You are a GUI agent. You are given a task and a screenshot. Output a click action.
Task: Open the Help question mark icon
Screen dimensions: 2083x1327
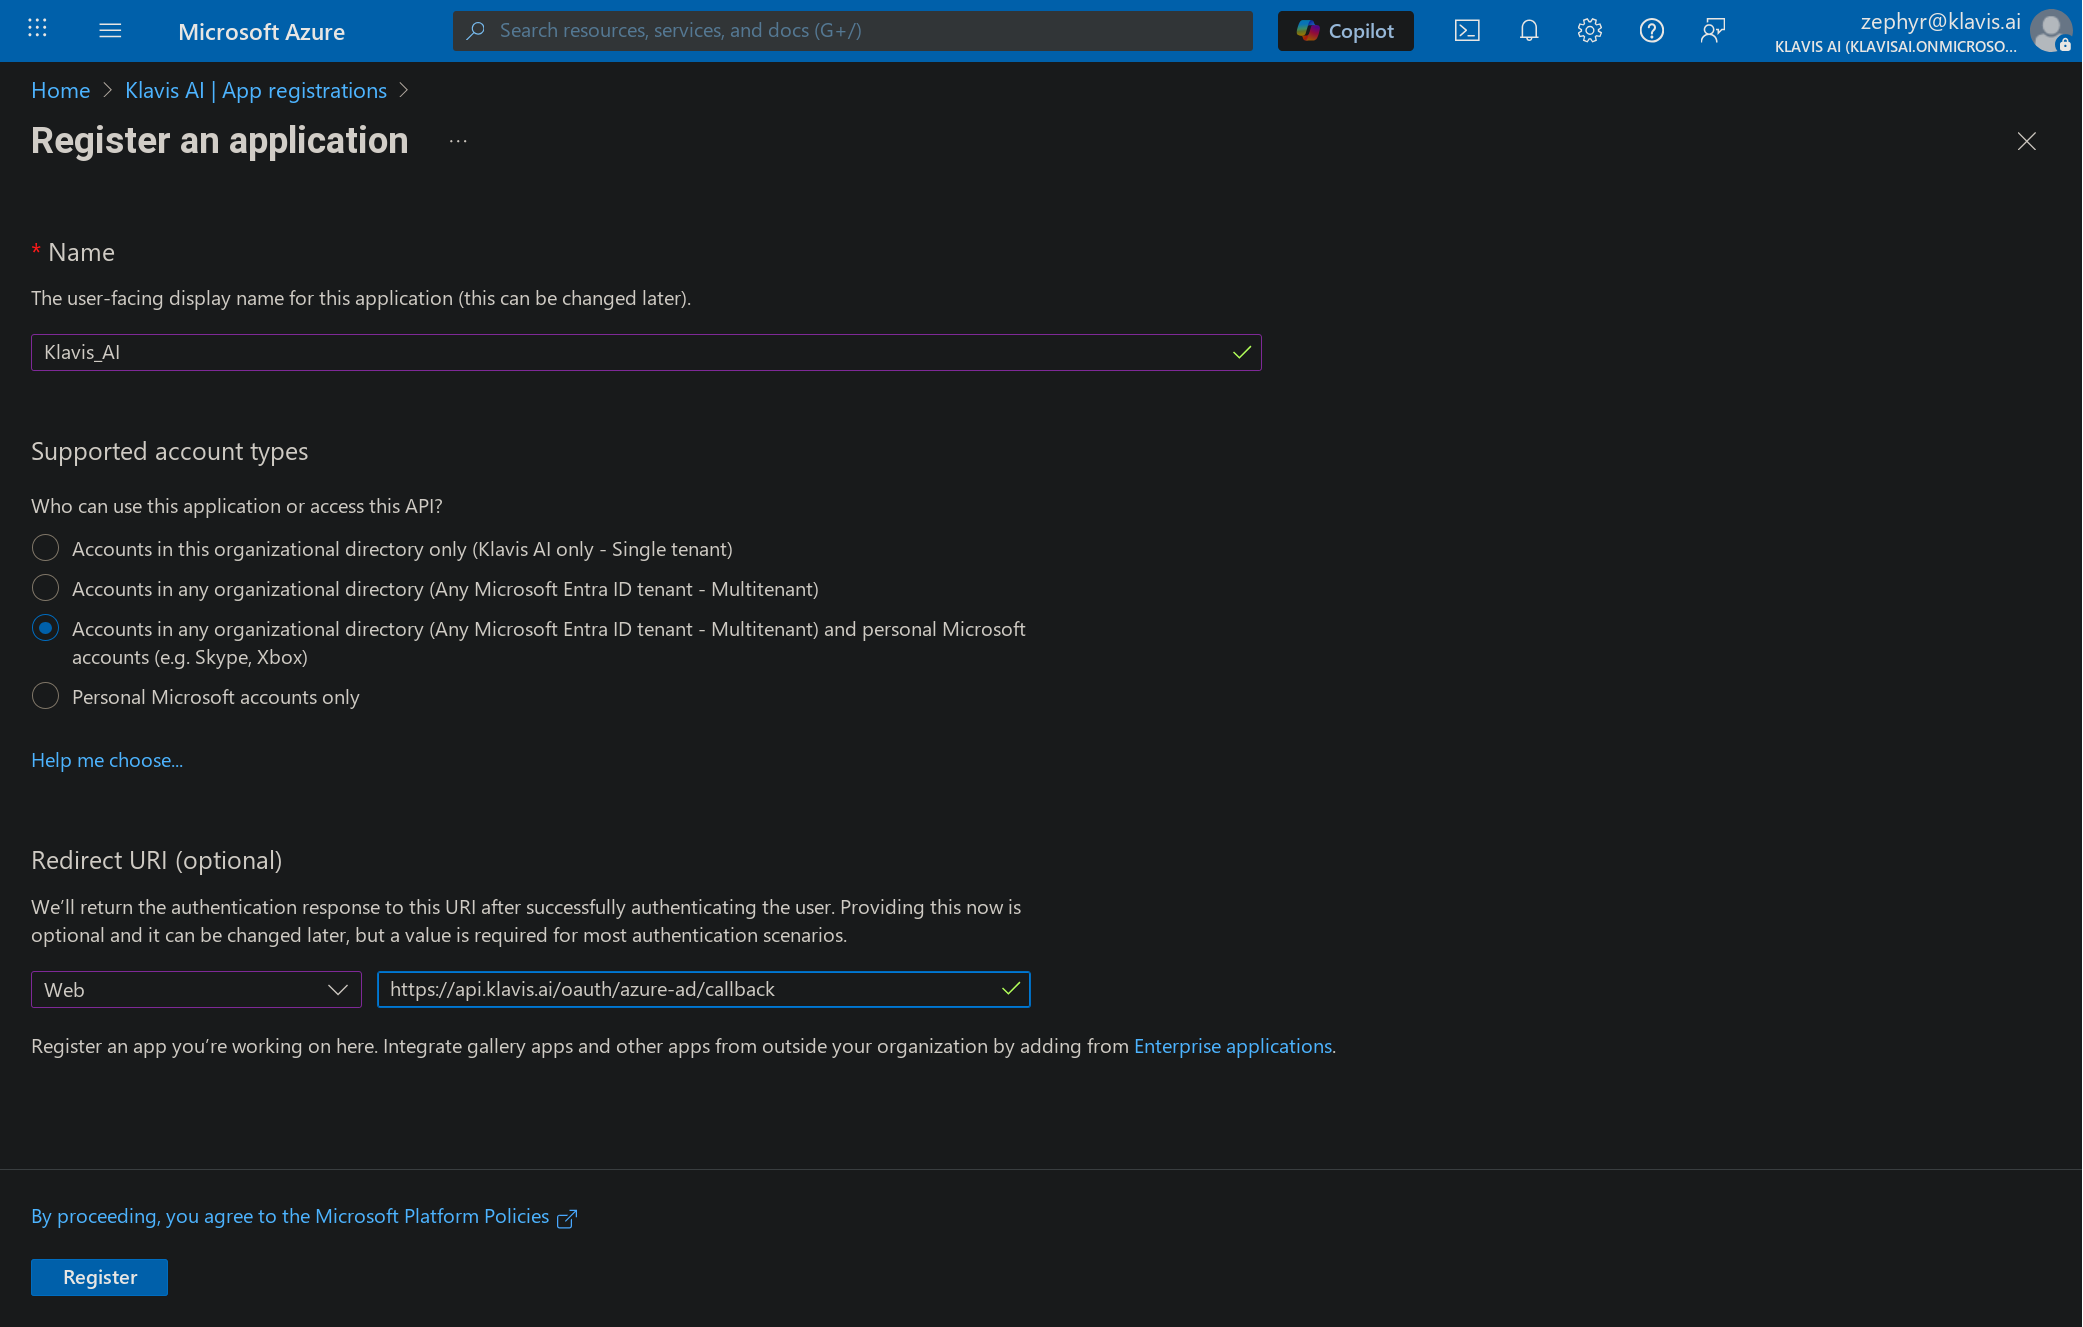tap(1651, 30)
